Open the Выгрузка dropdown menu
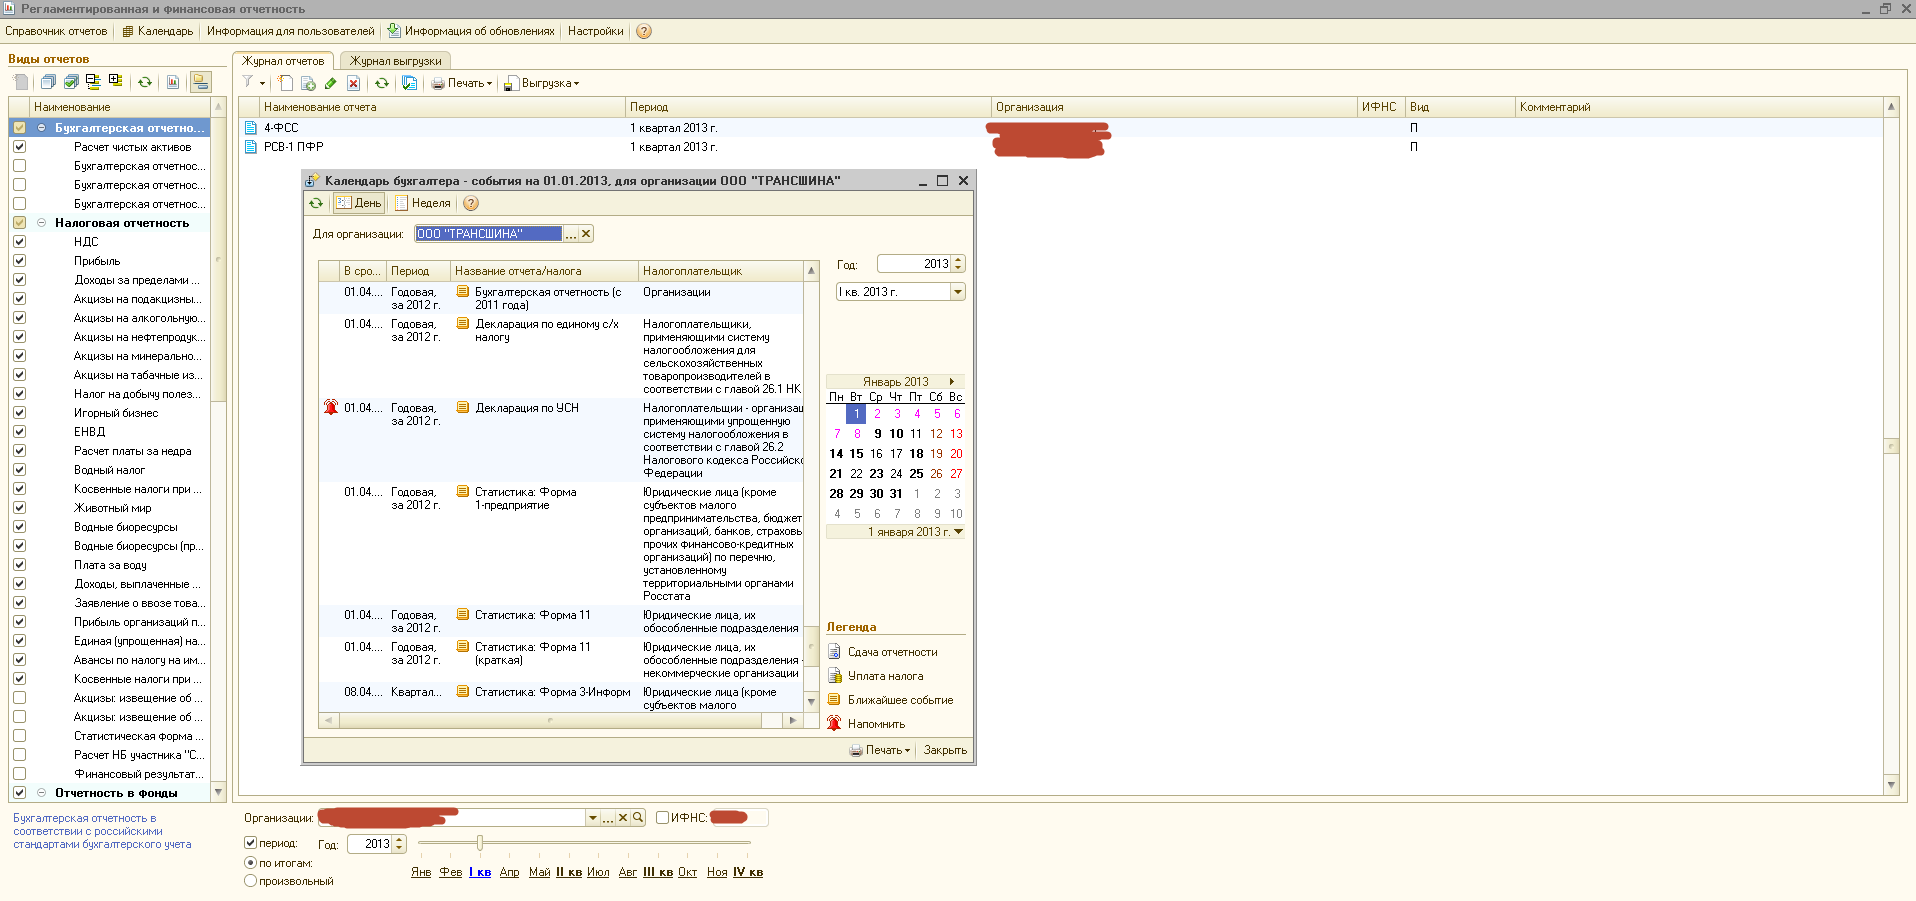This screenshot has height=901, width=1916. (541, 83)
